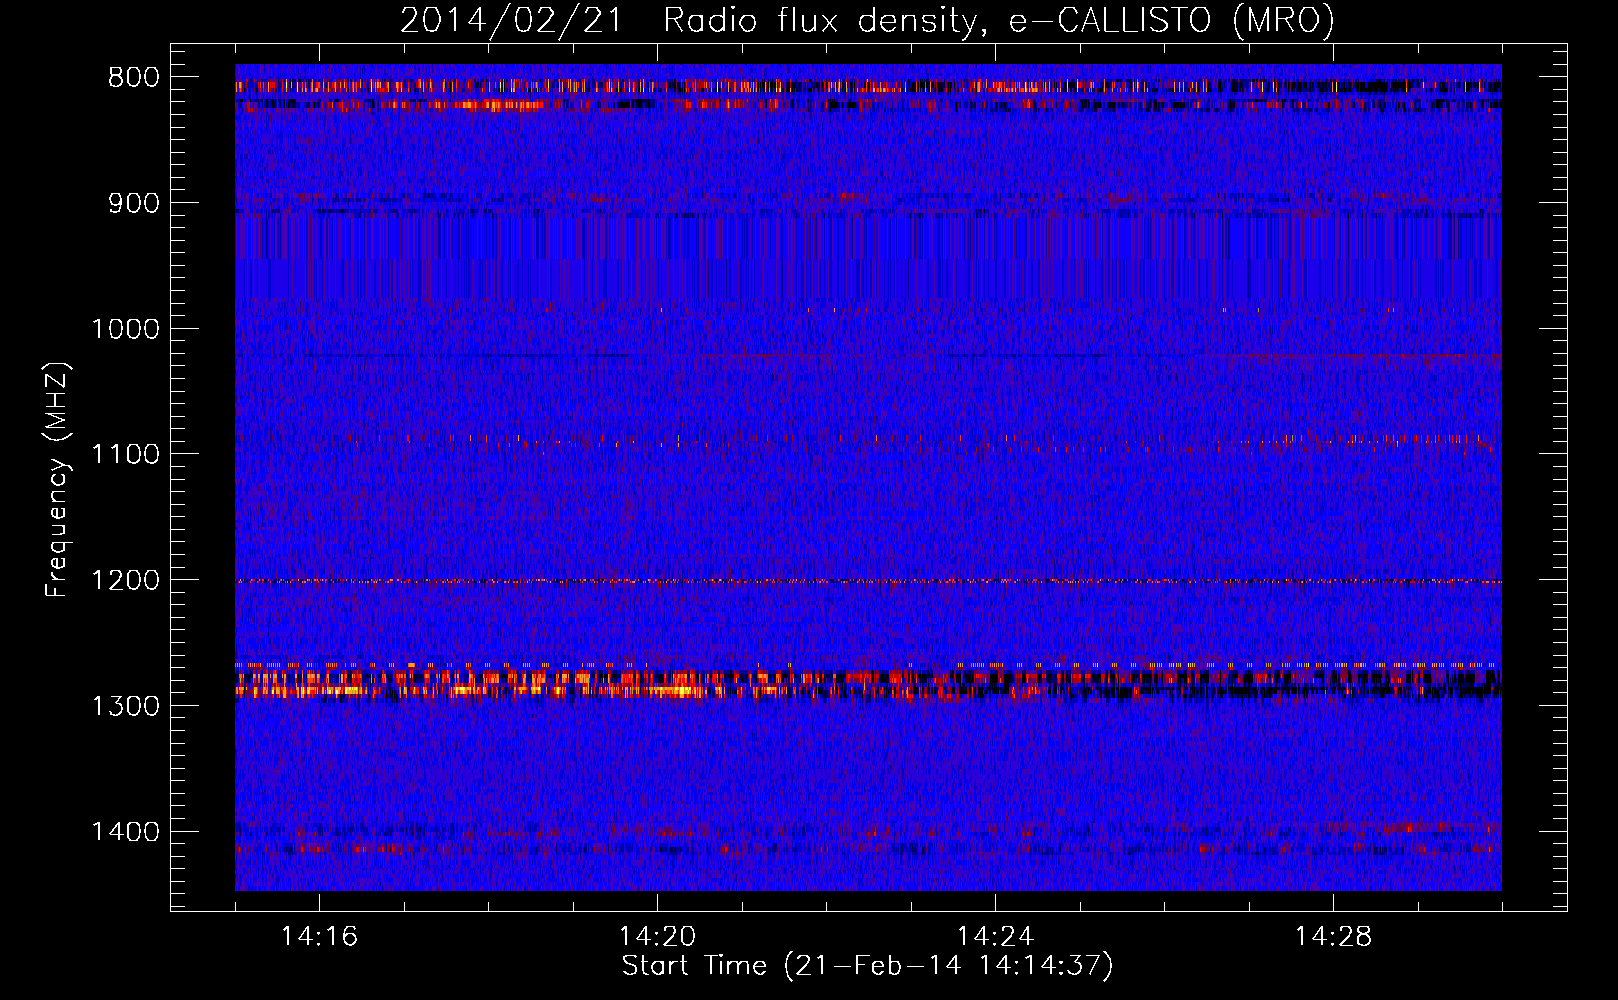Screen dimensions: 1618x1000
Task: Click the thin orange line at 1200 MHz
Action: pyautogui.click(x=868, y=581)
